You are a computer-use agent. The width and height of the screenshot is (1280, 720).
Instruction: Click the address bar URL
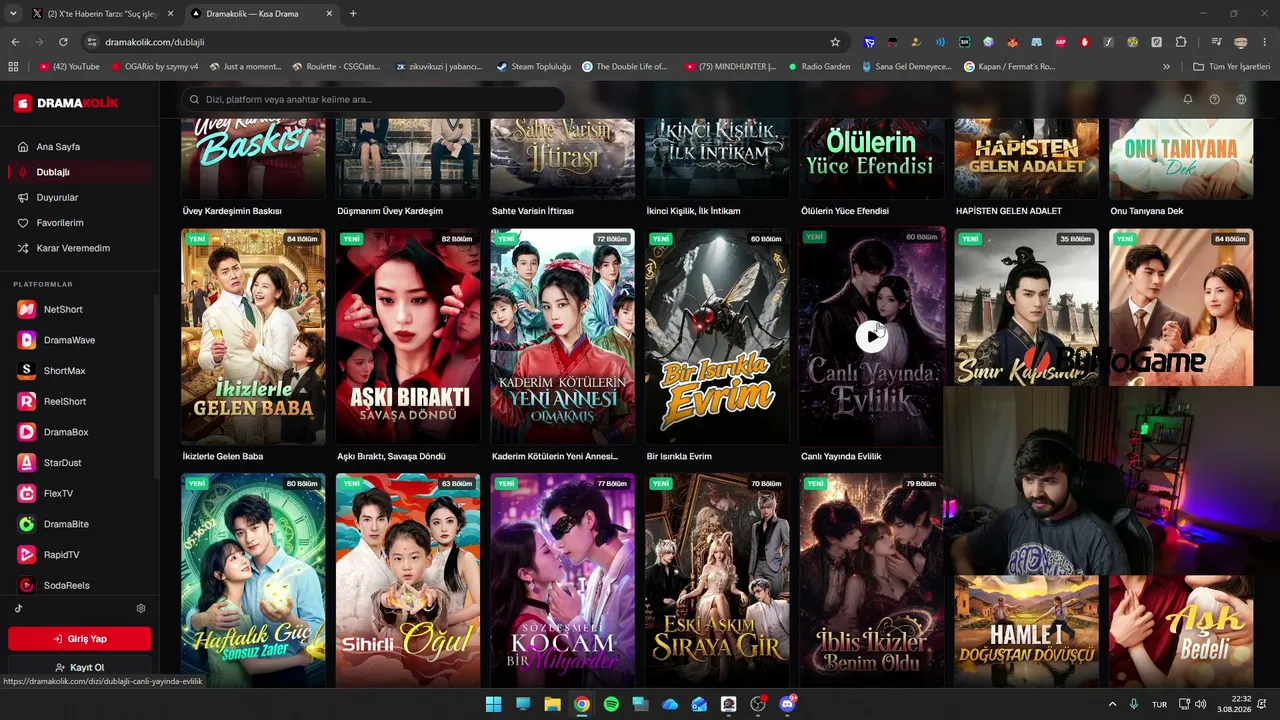pyautogui.click(x=155, y=42)
